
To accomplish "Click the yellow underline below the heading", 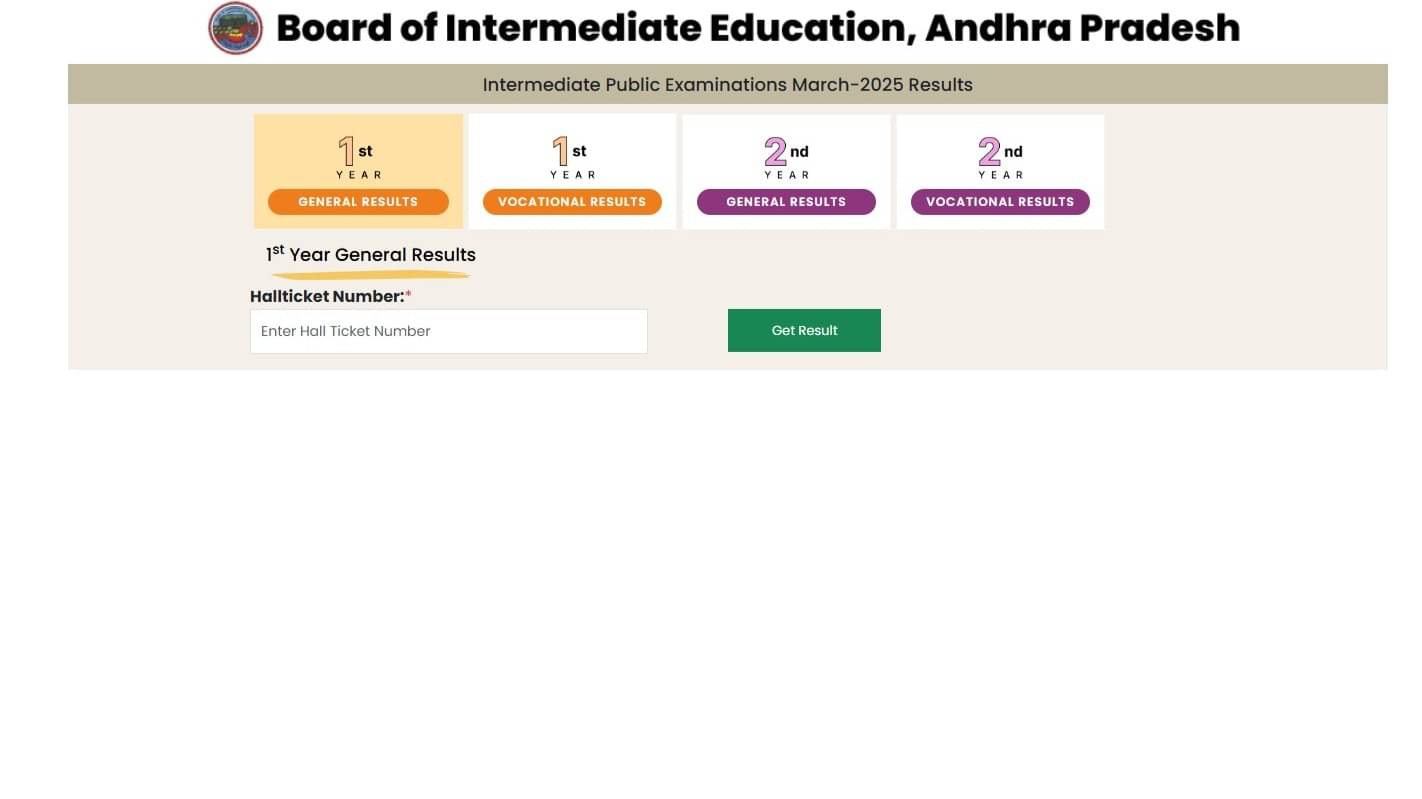I will [x=370, y=273].
